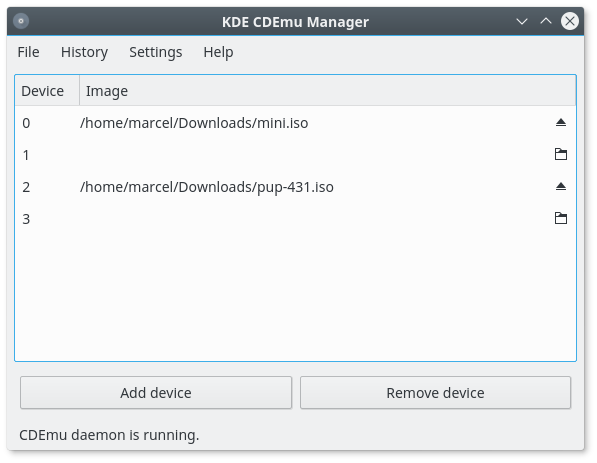The height and width of the screenshot is (463, 597).
Task: Maximize the window with the up chevron
Action: [x=546, y=21]
